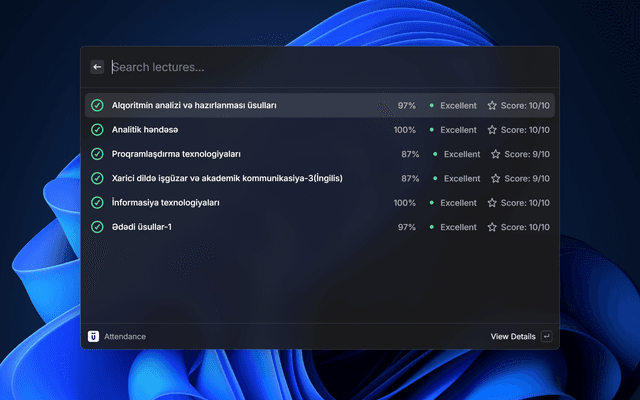Click star icon on İnformasiya texnologiyaları row

[491, 203]
